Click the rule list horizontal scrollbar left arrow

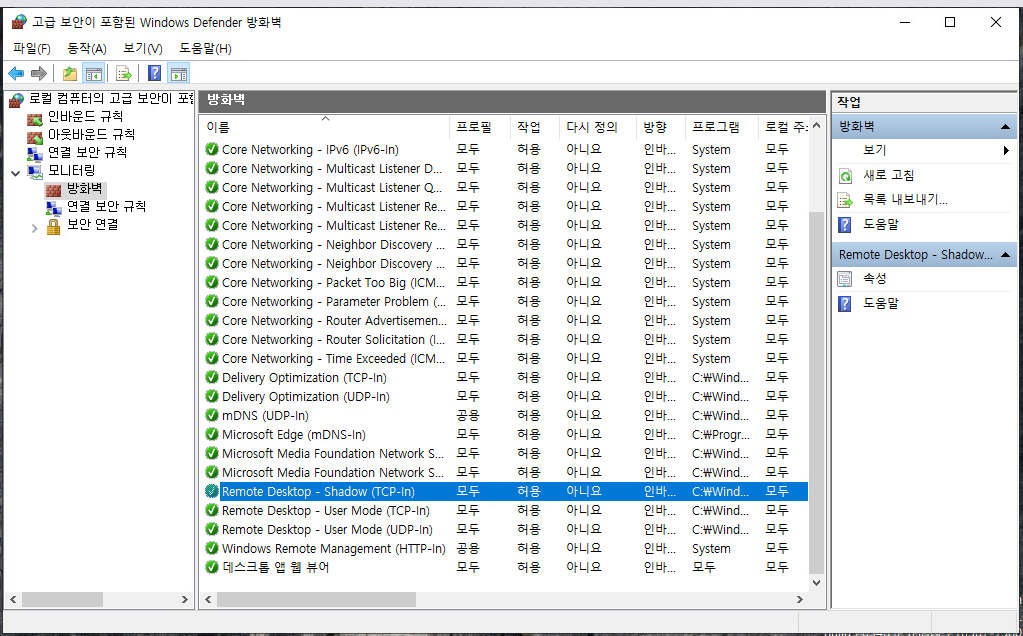(x=208, y=599)
